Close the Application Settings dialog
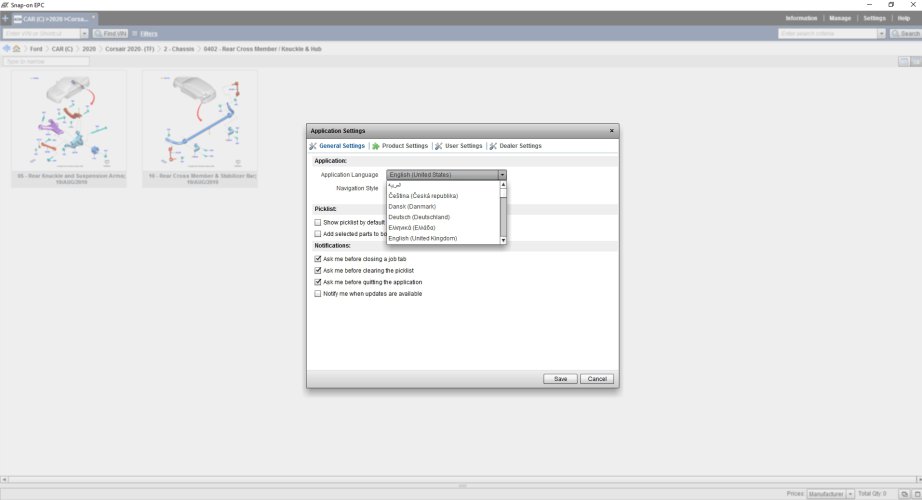The height and width of the screenshot is (500, 922). [612, 131]
